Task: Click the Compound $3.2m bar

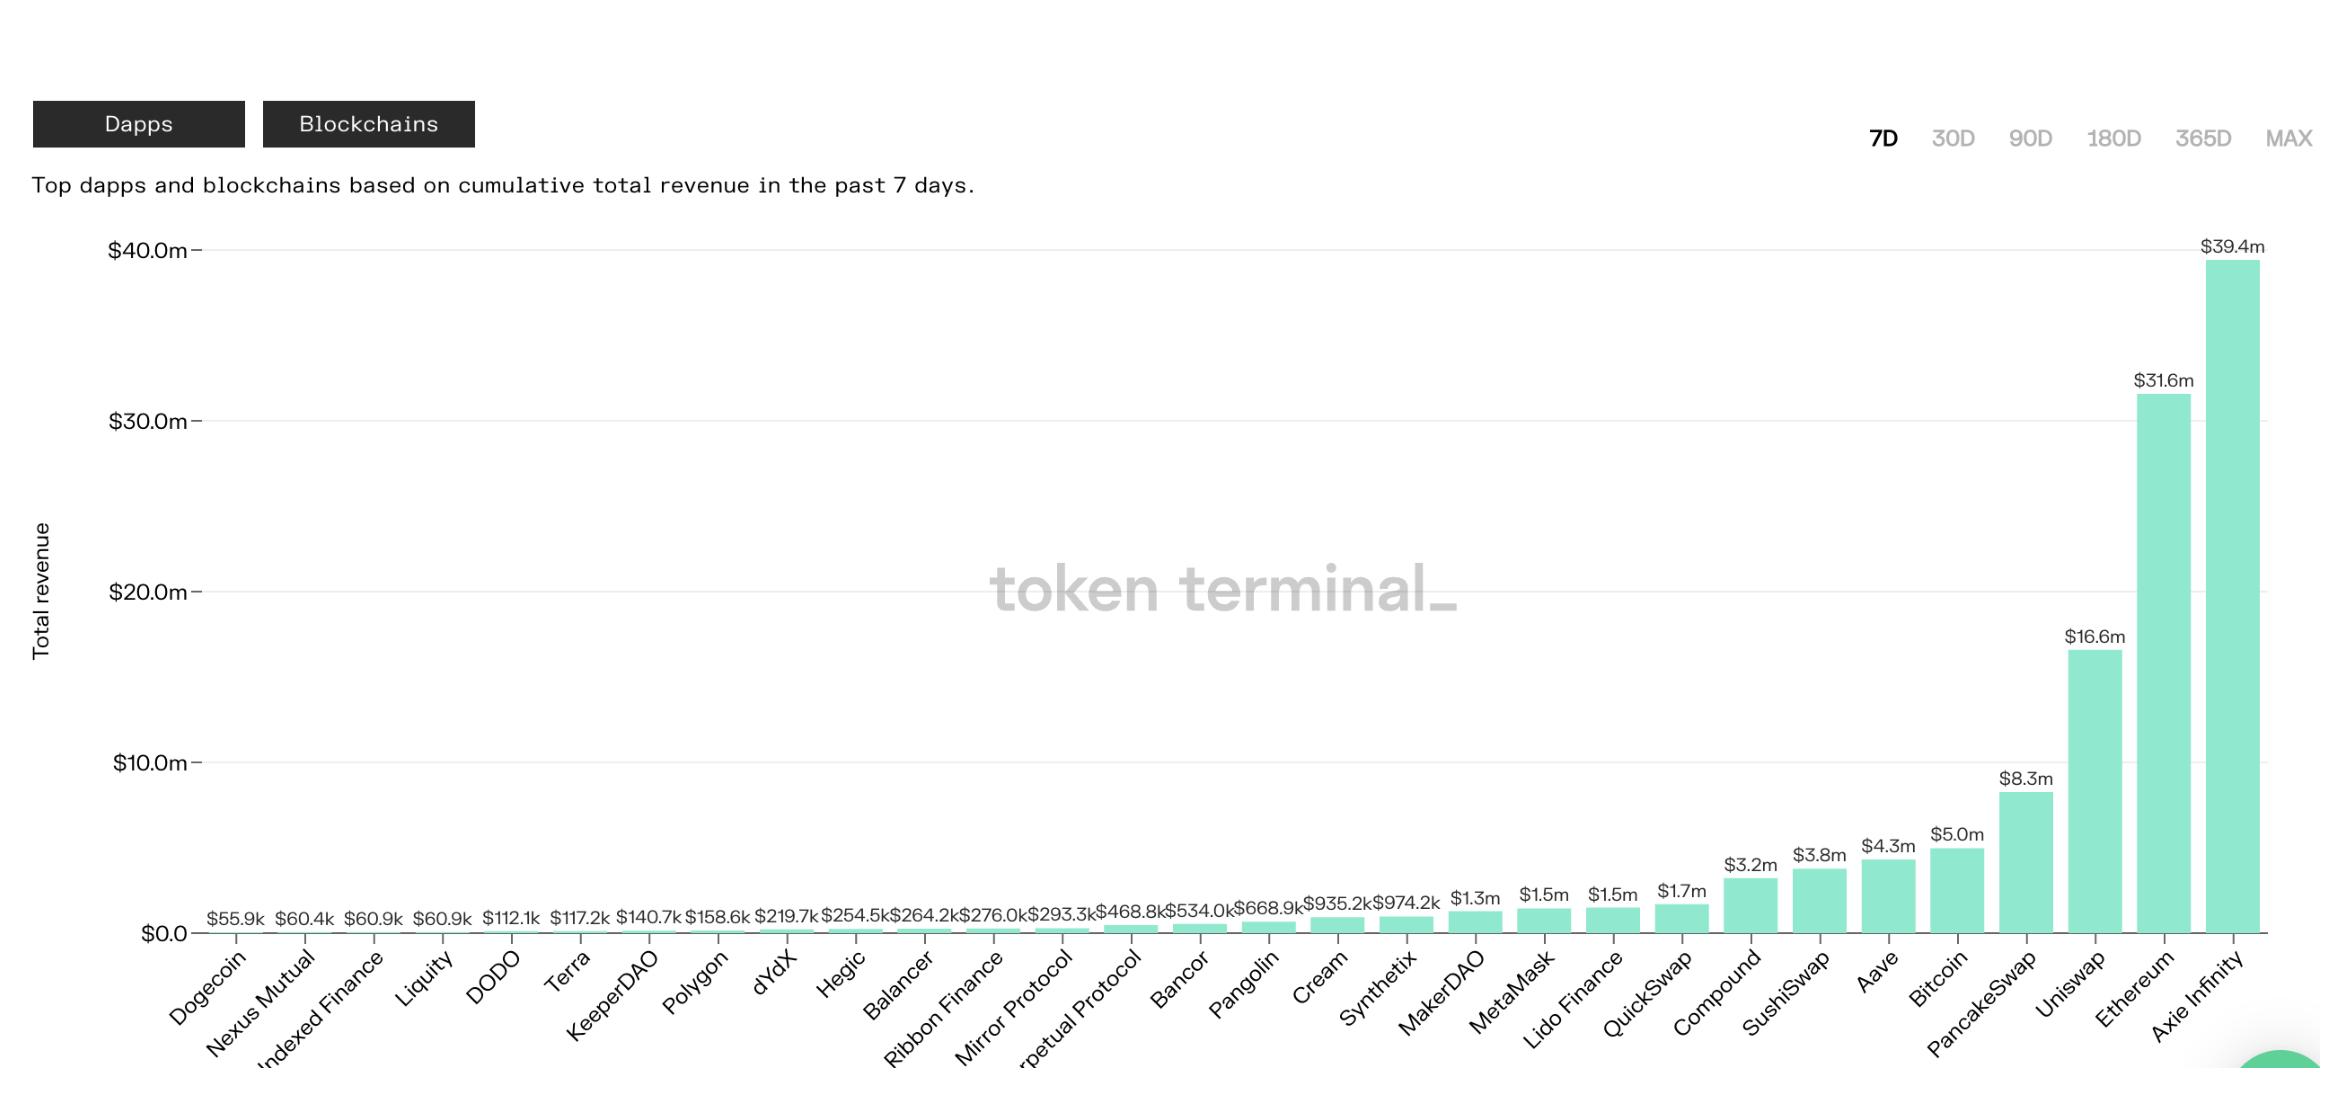Action: [x=1750, y=906]
